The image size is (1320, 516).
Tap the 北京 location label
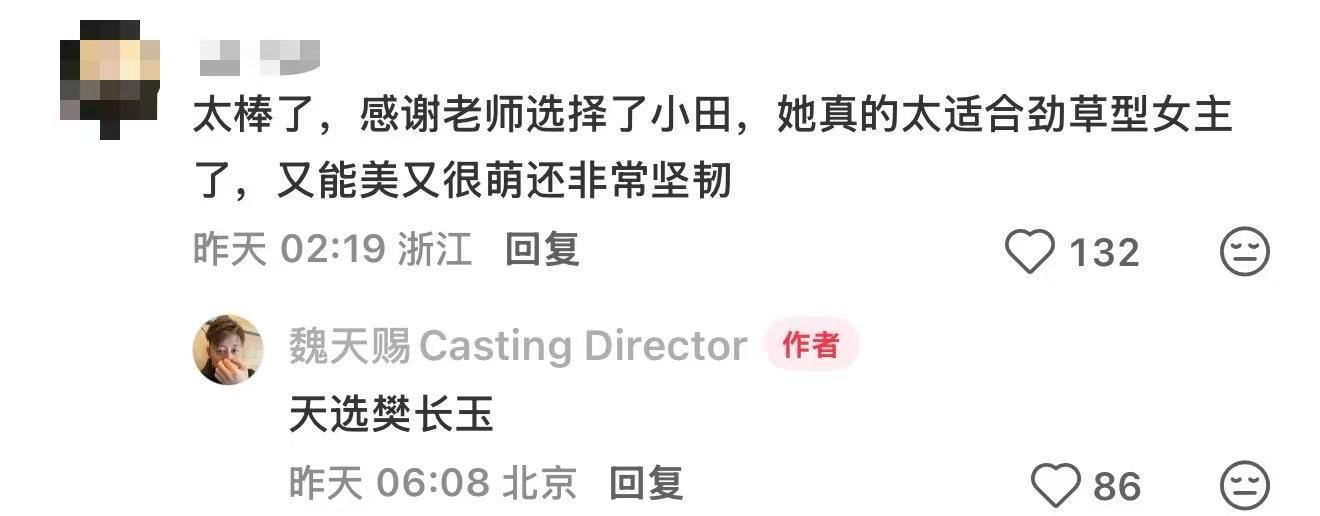[539, 484]
